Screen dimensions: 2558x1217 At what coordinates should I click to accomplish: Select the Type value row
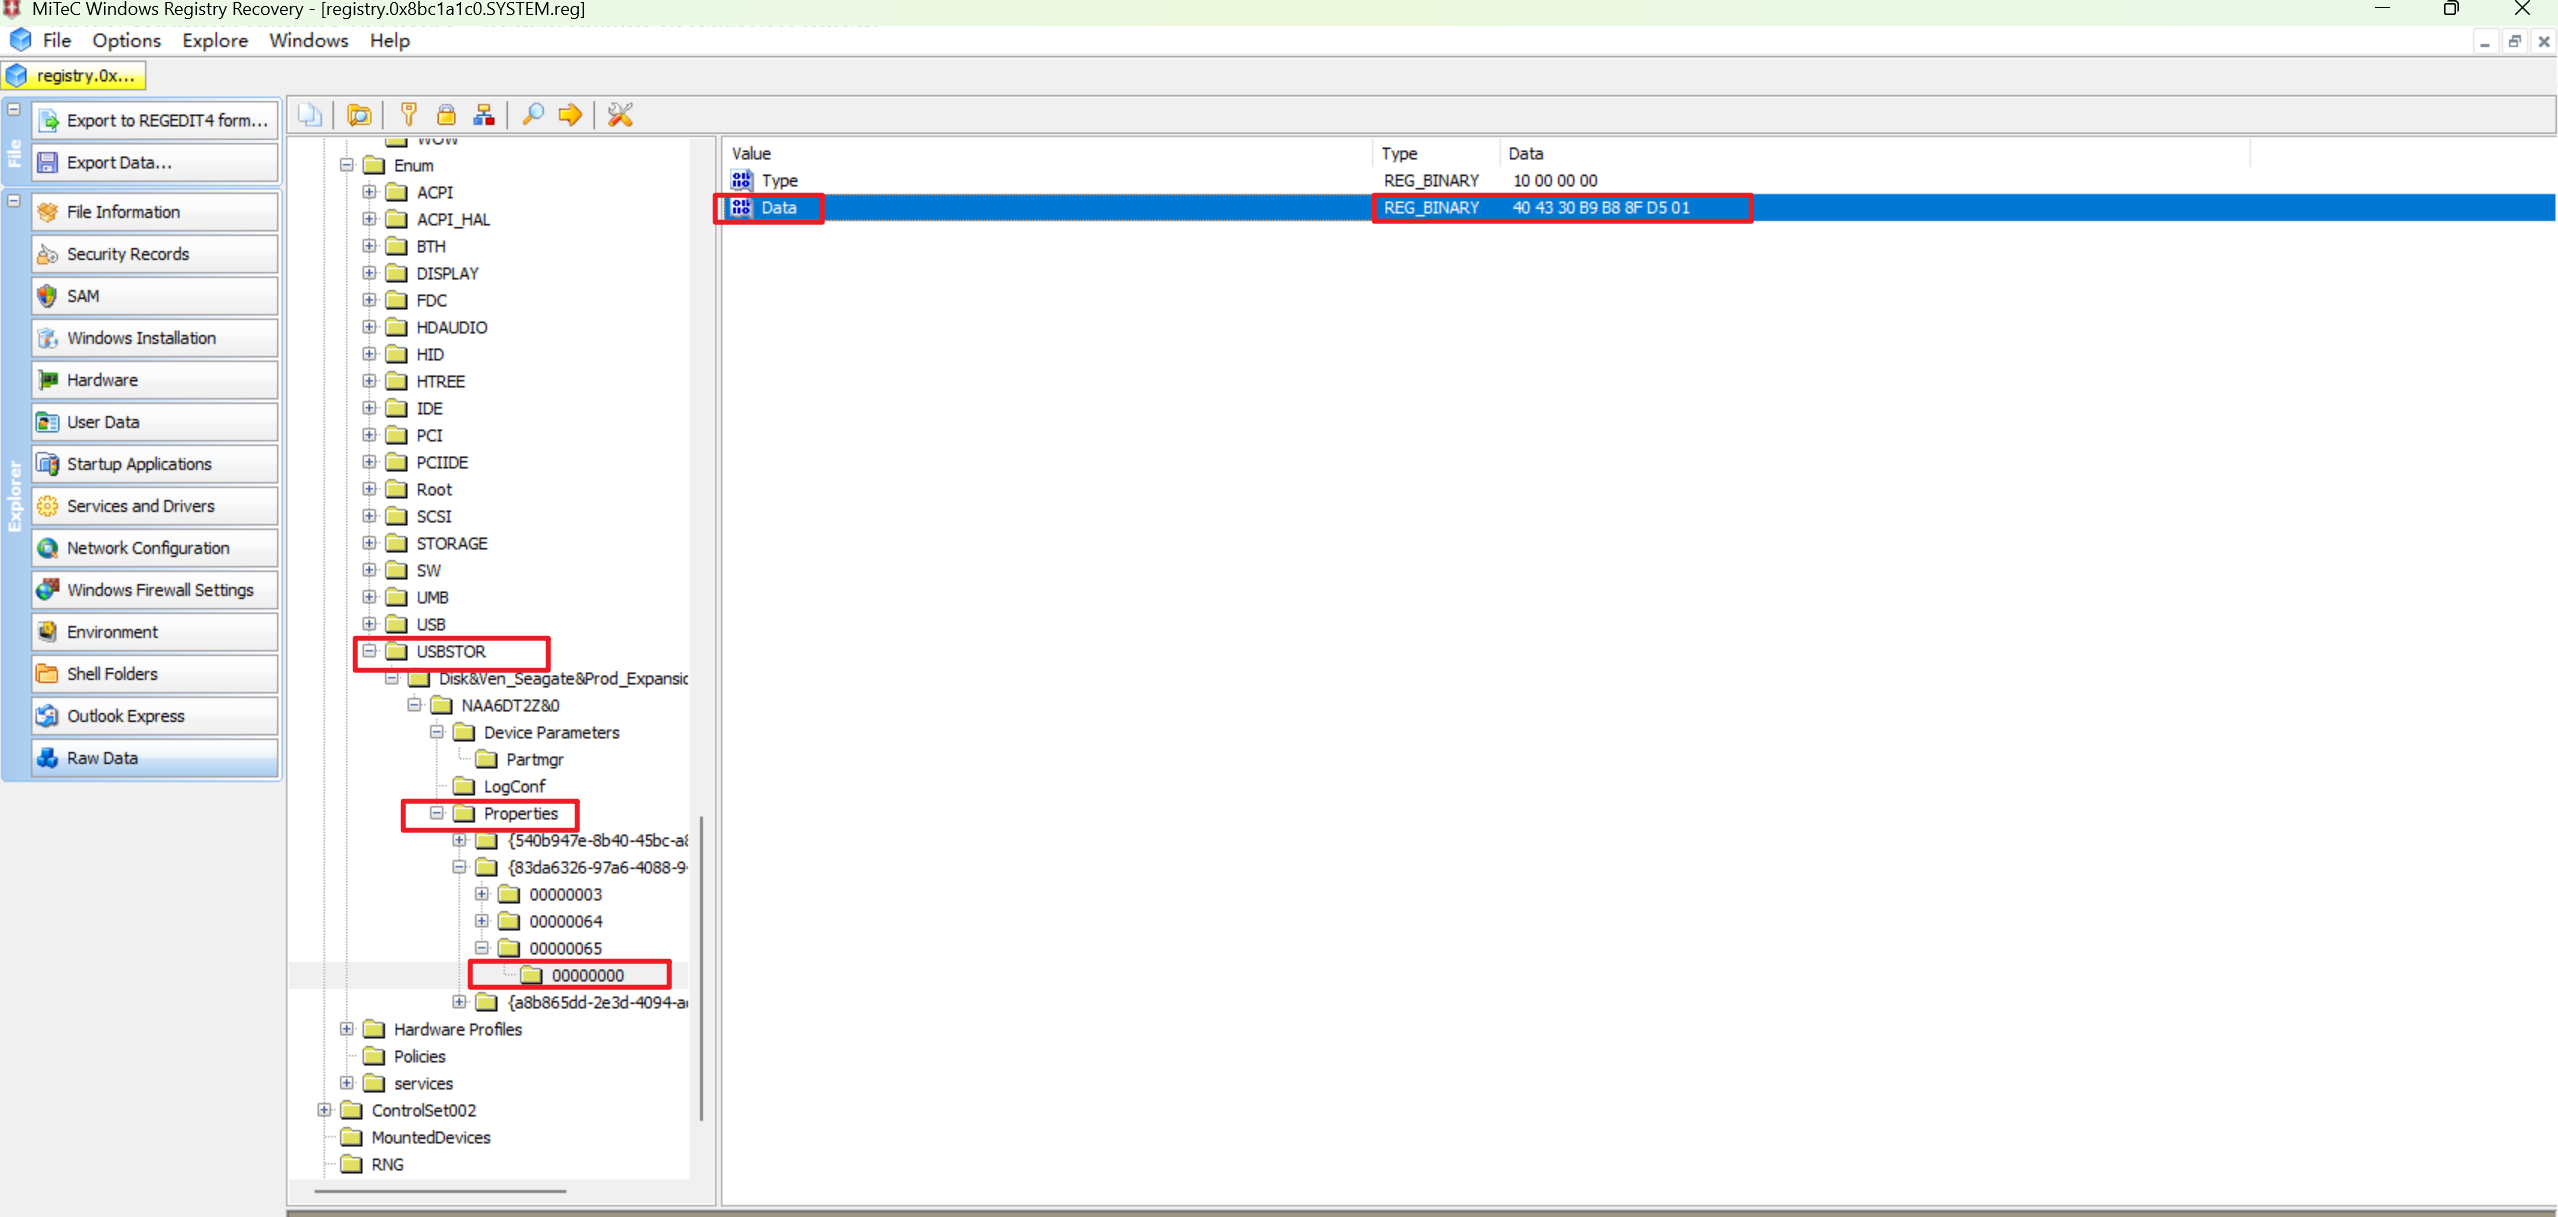click(779, 181)
